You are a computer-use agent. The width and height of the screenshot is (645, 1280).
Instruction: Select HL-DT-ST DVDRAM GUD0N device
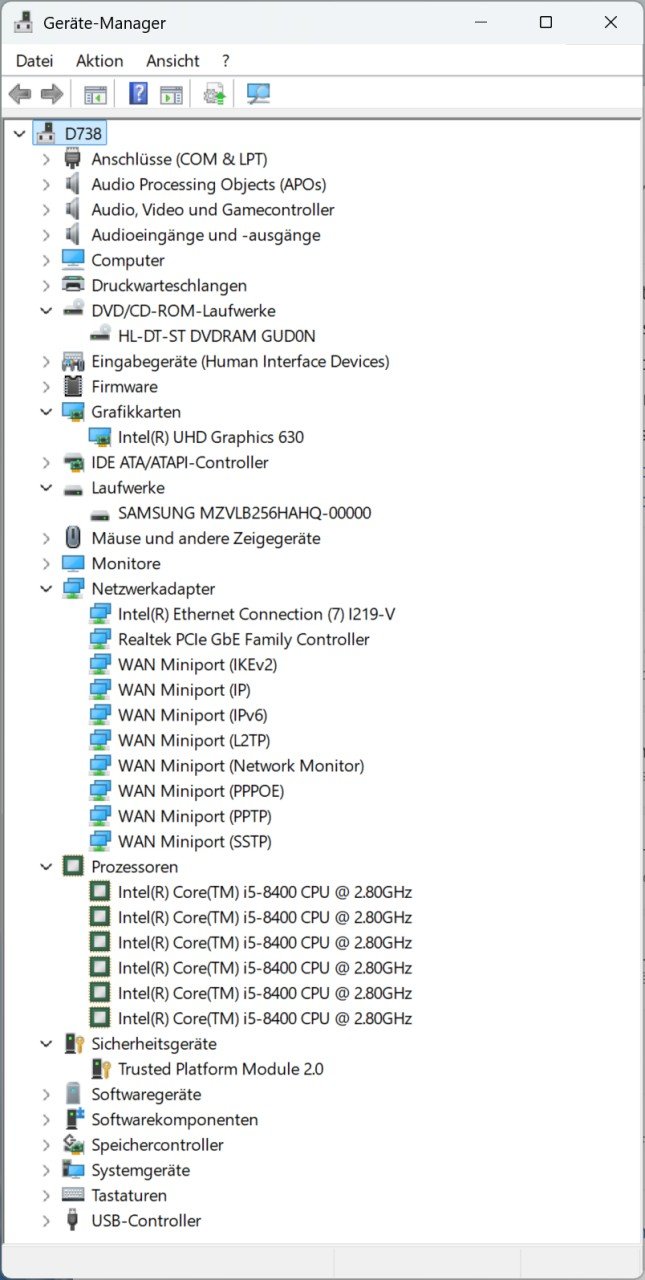216,336
